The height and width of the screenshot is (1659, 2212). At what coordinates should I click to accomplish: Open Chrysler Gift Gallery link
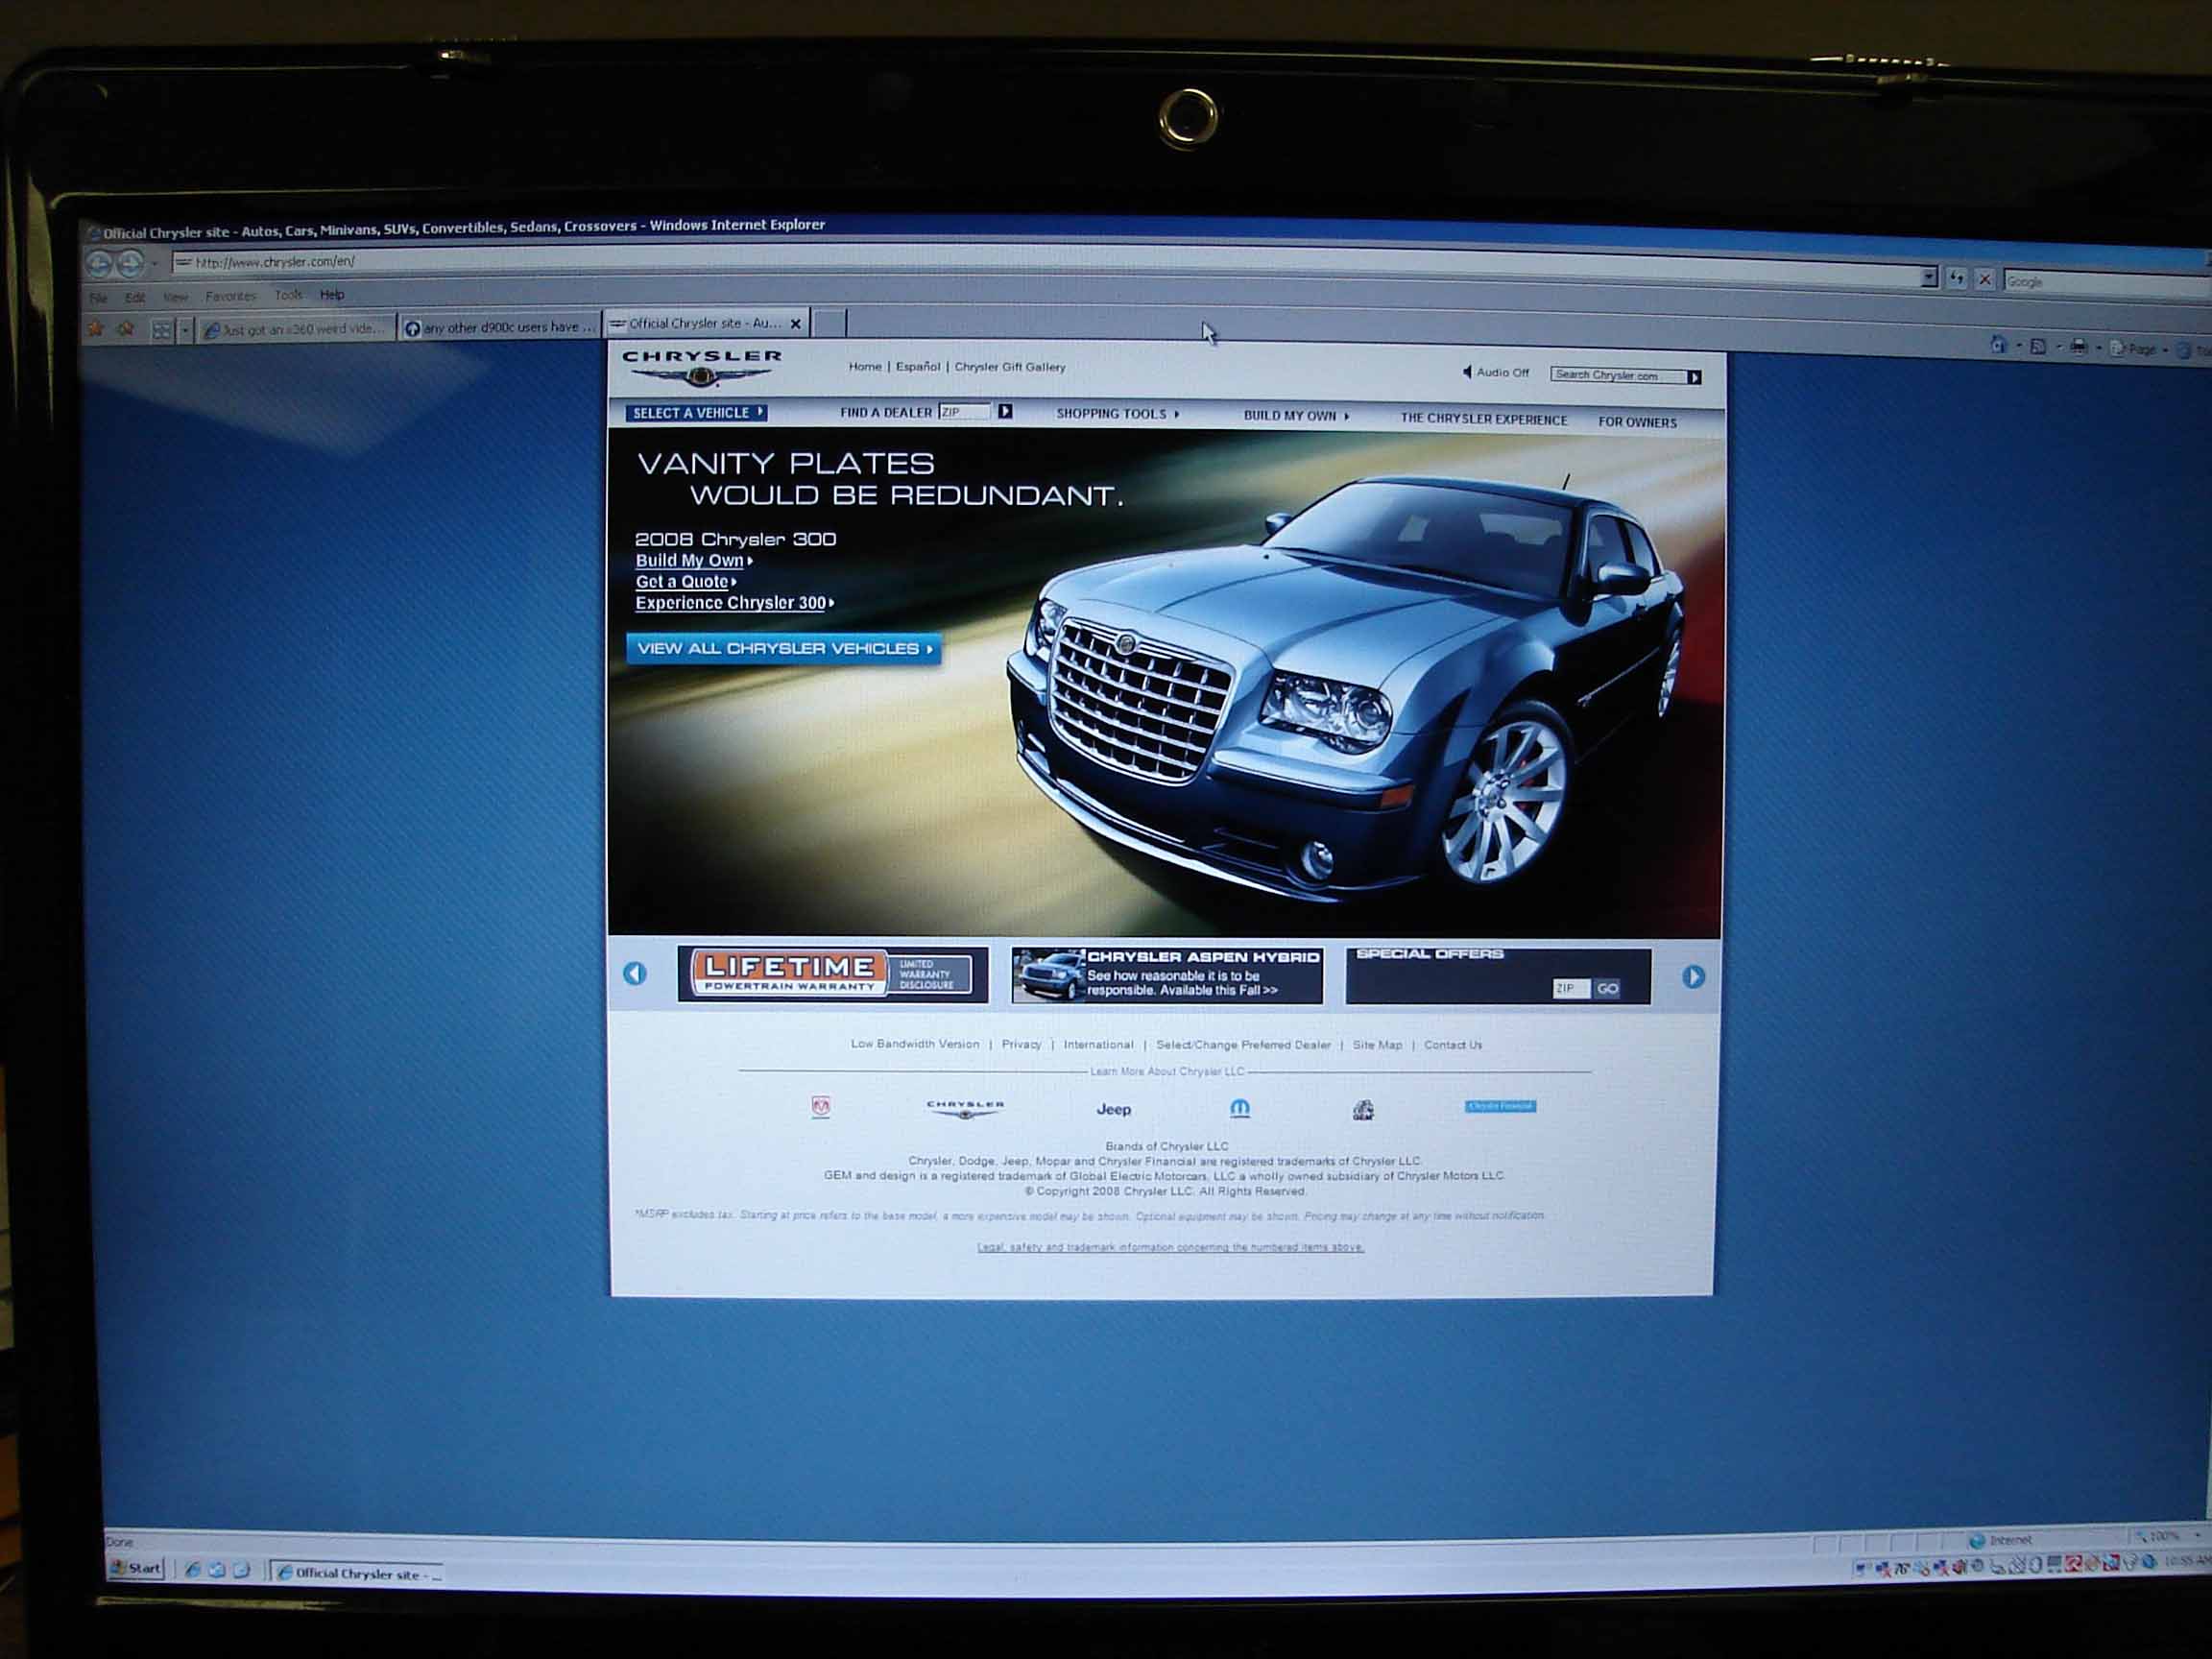click(x=1010, y=367)
